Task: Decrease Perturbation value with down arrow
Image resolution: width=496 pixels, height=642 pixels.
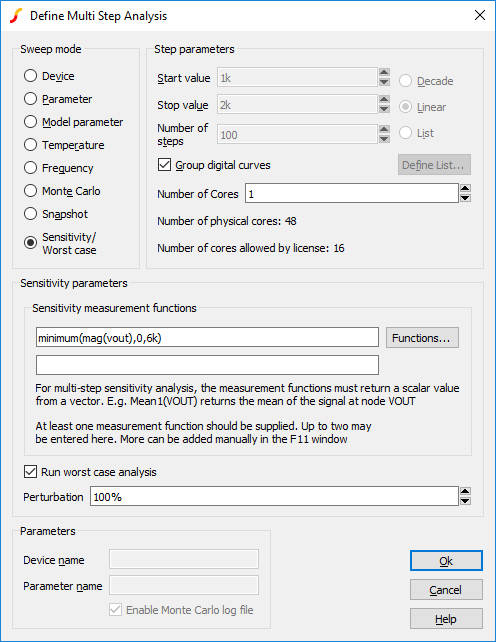Action: point(465,501)
